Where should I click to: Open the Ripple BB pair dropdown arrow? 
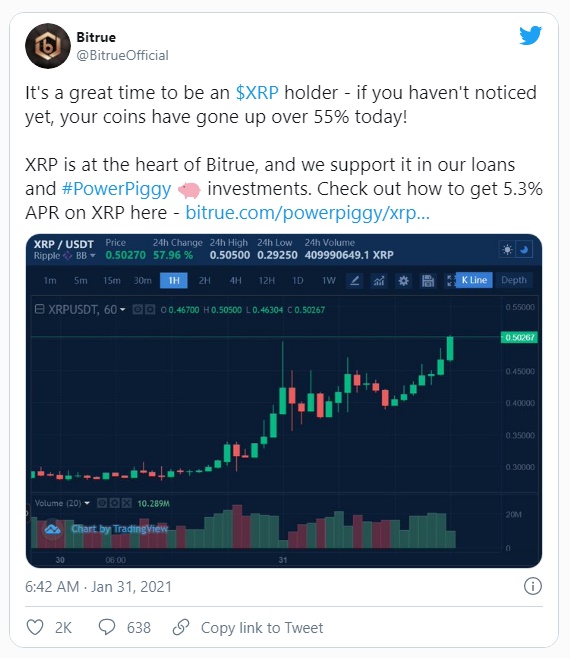point(92,255)
